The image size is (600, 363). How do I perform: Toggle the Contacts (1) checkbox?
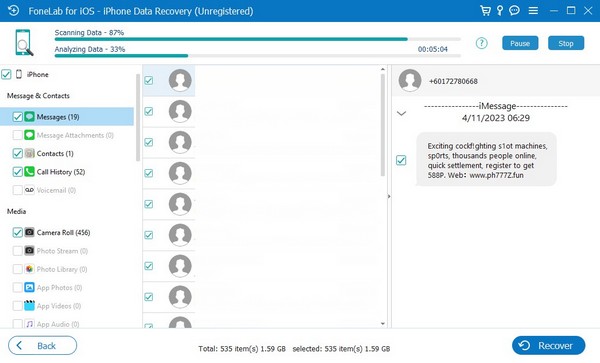pyautogui.click(x=17, y=153)
